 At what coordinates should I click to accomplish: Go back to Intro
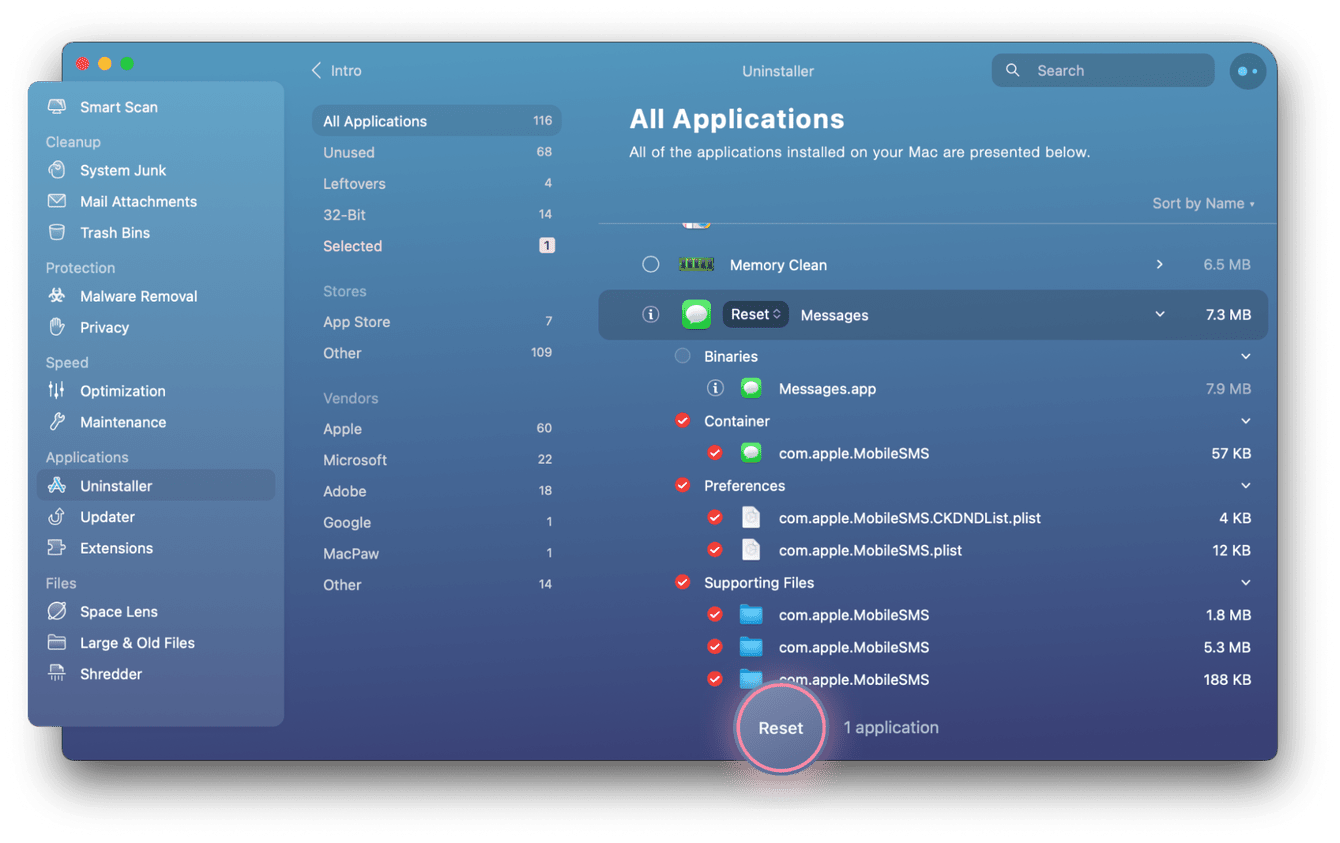(x=338, y=71)
